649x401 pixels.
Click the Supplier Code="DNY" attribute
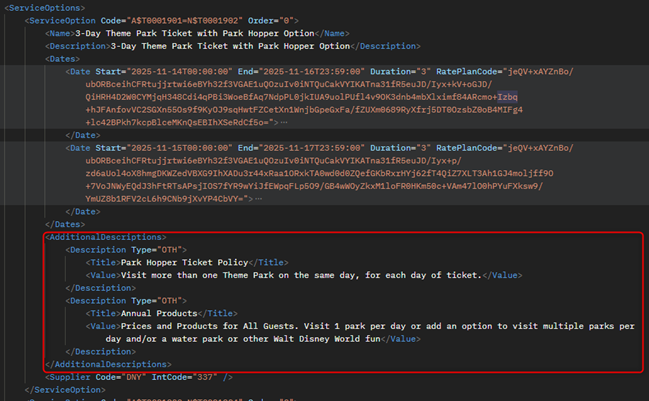(121, 377)
